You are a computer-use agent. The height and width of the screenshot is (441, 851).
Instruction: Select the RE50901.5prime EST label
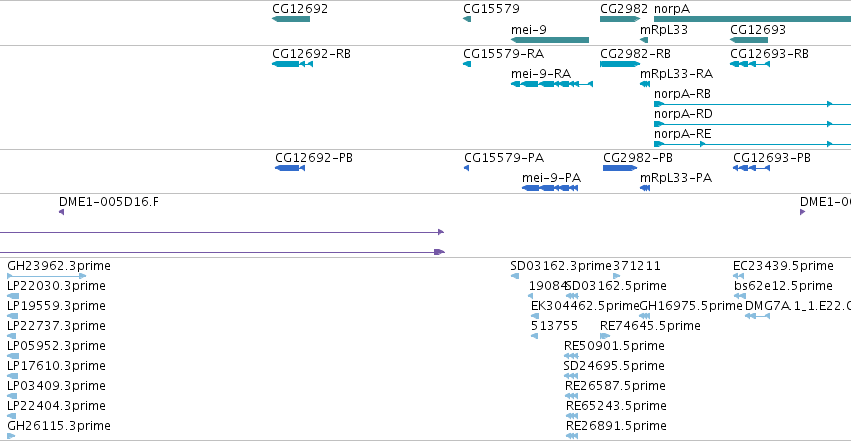(x=614, y=346)
